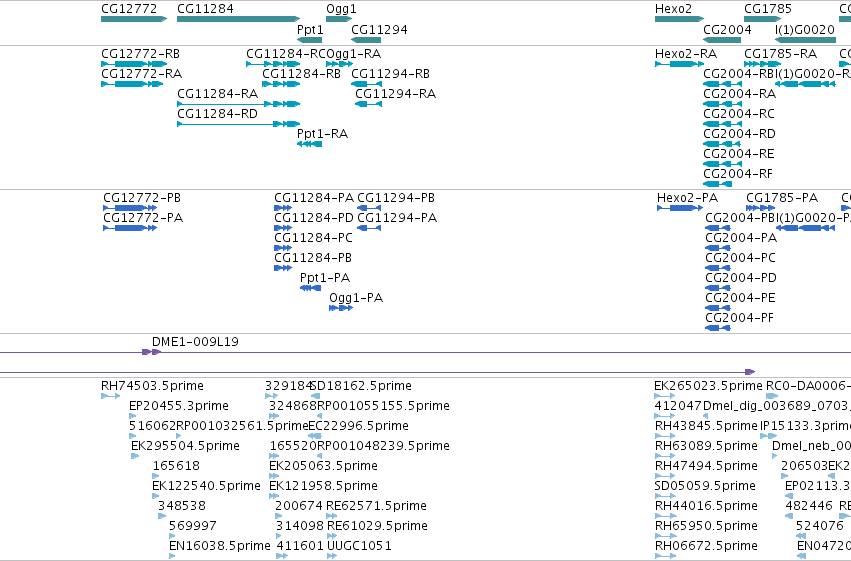Click the RH06672.5prime EST
The image size is (851, 561).
click(x=665, y=557)
